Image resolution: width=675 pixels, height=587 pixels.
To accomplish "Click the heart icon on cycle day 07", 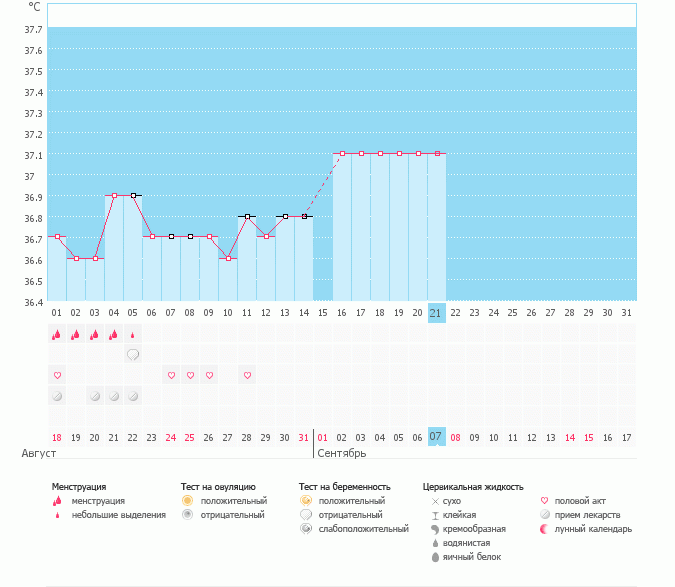I will (x=171, y=375).
